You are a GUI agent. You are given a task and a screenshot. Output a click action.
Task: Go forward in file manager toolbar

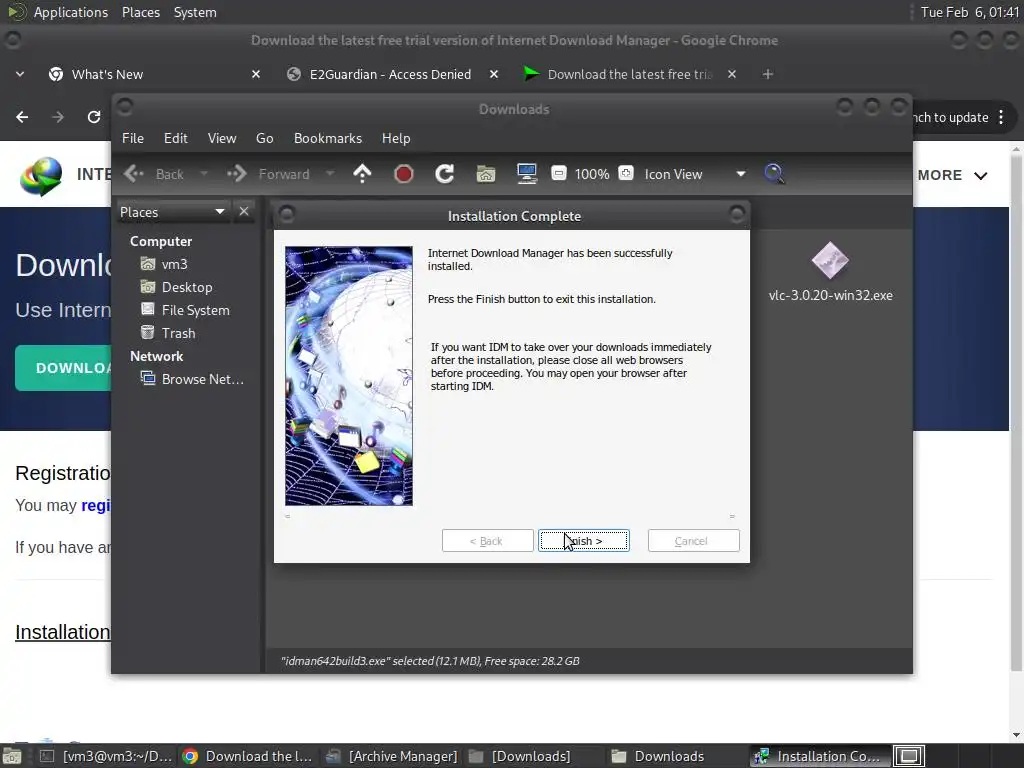point(269,174)
